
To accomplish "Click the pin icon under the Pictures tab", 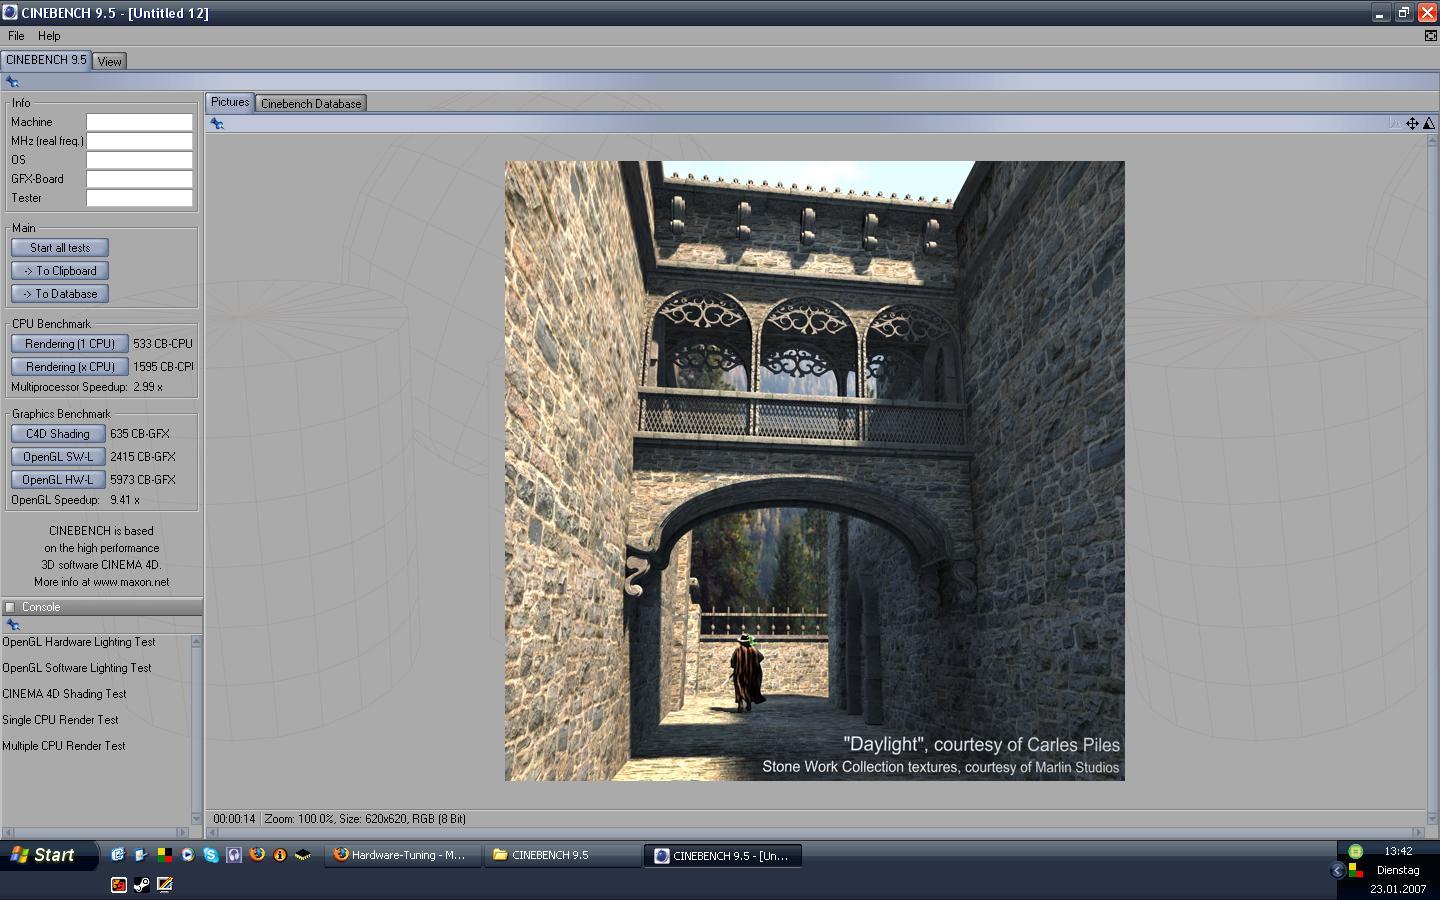I will (x=217, y=124).
